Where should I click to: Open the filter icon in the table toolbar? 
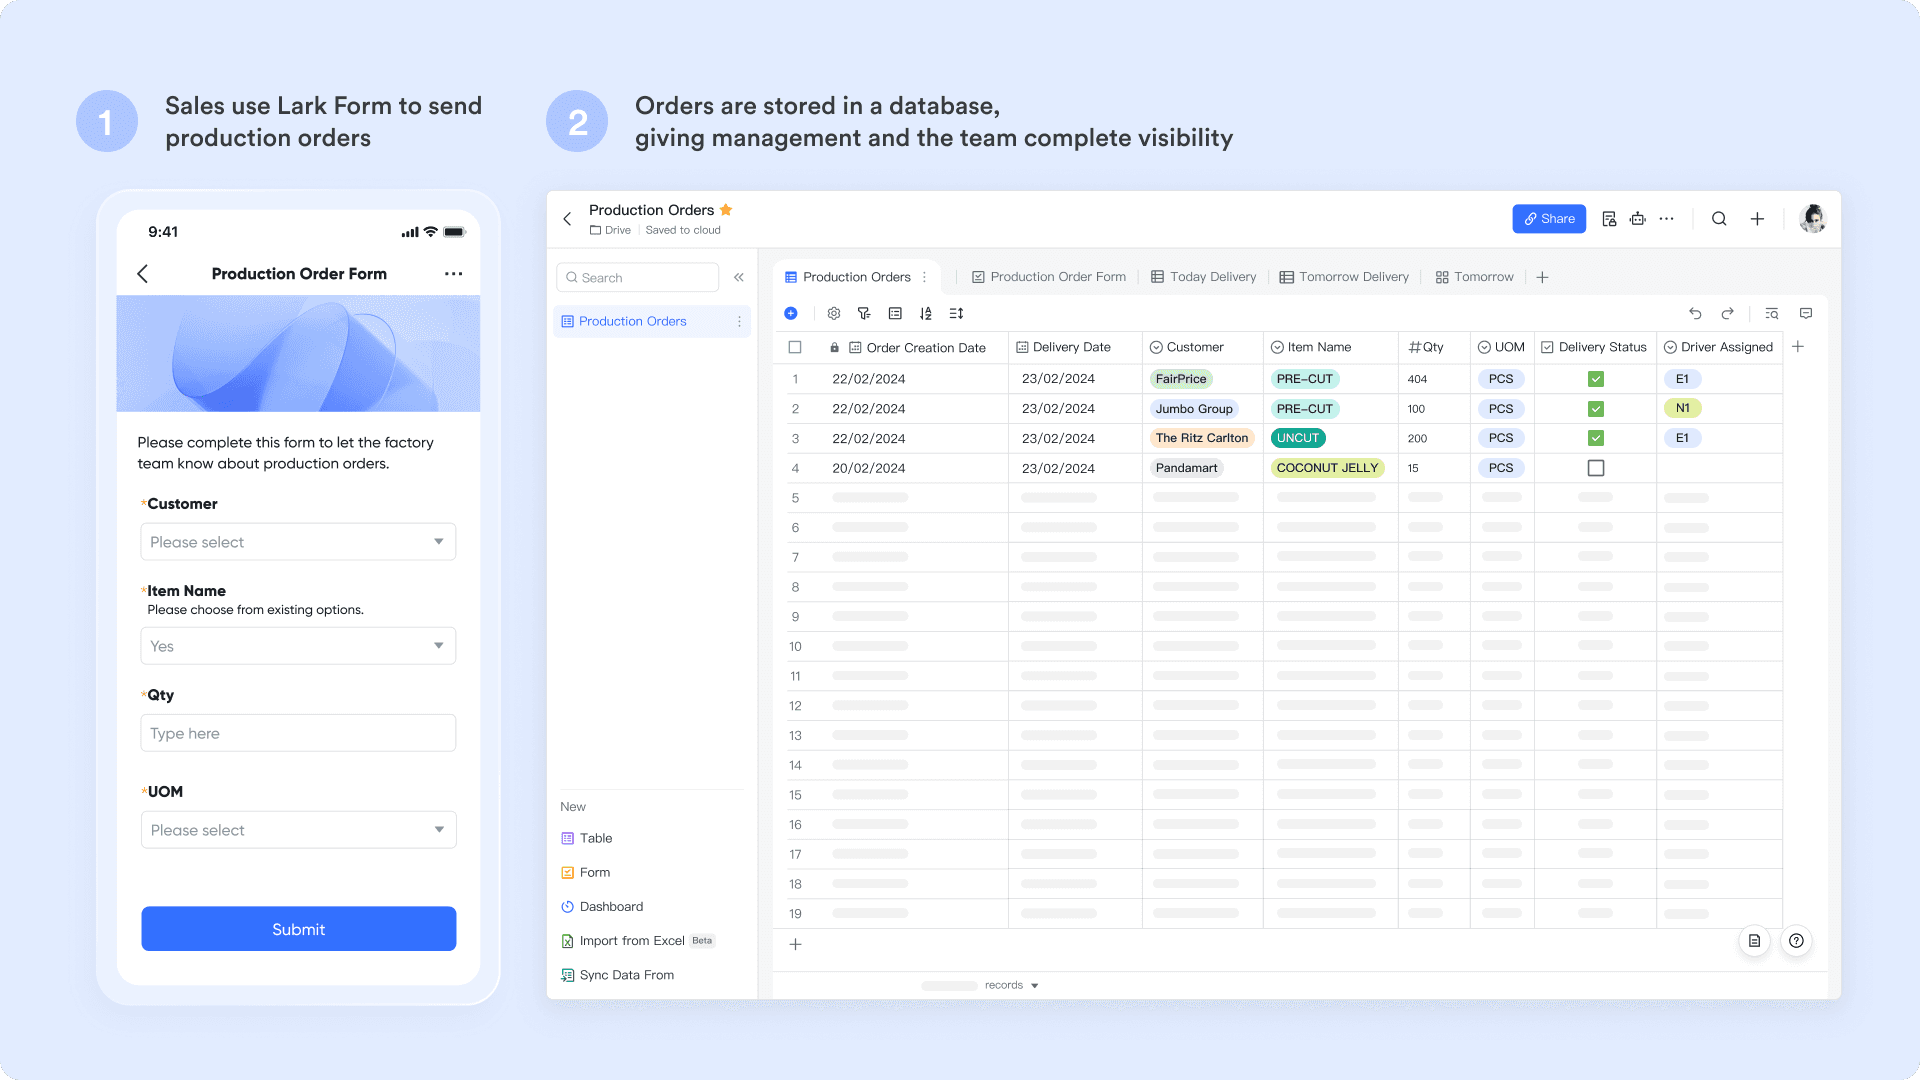864,313
